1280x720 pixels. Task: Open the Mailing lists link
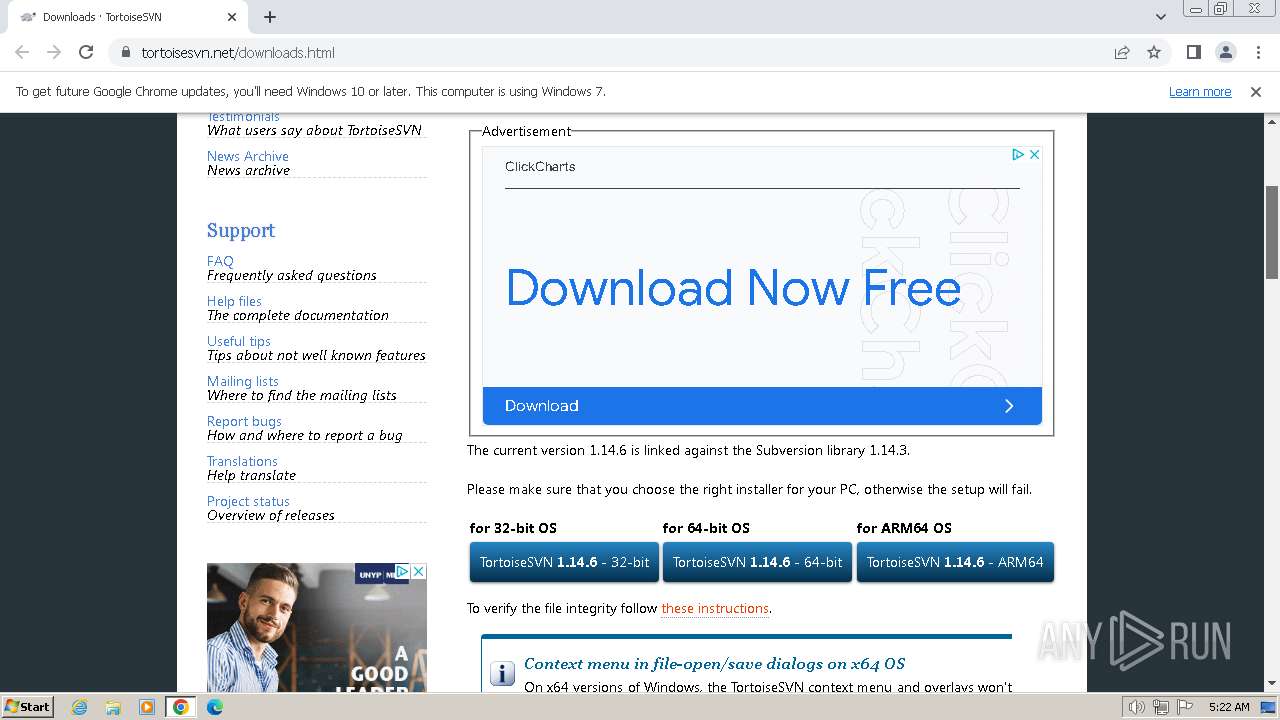pyautogui.click(x=243, y=381)
